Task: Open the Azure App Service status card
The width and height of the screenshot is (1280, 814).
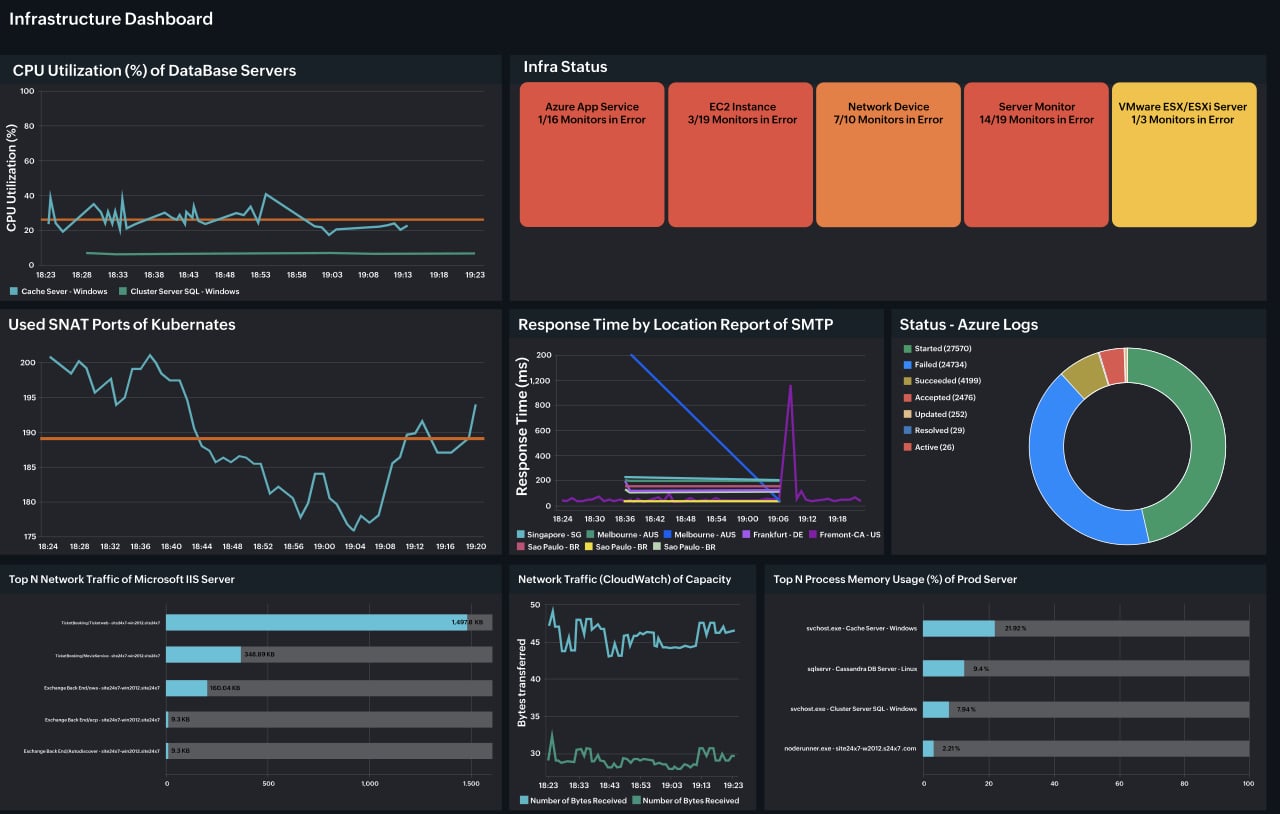Action: click(592, 155)
